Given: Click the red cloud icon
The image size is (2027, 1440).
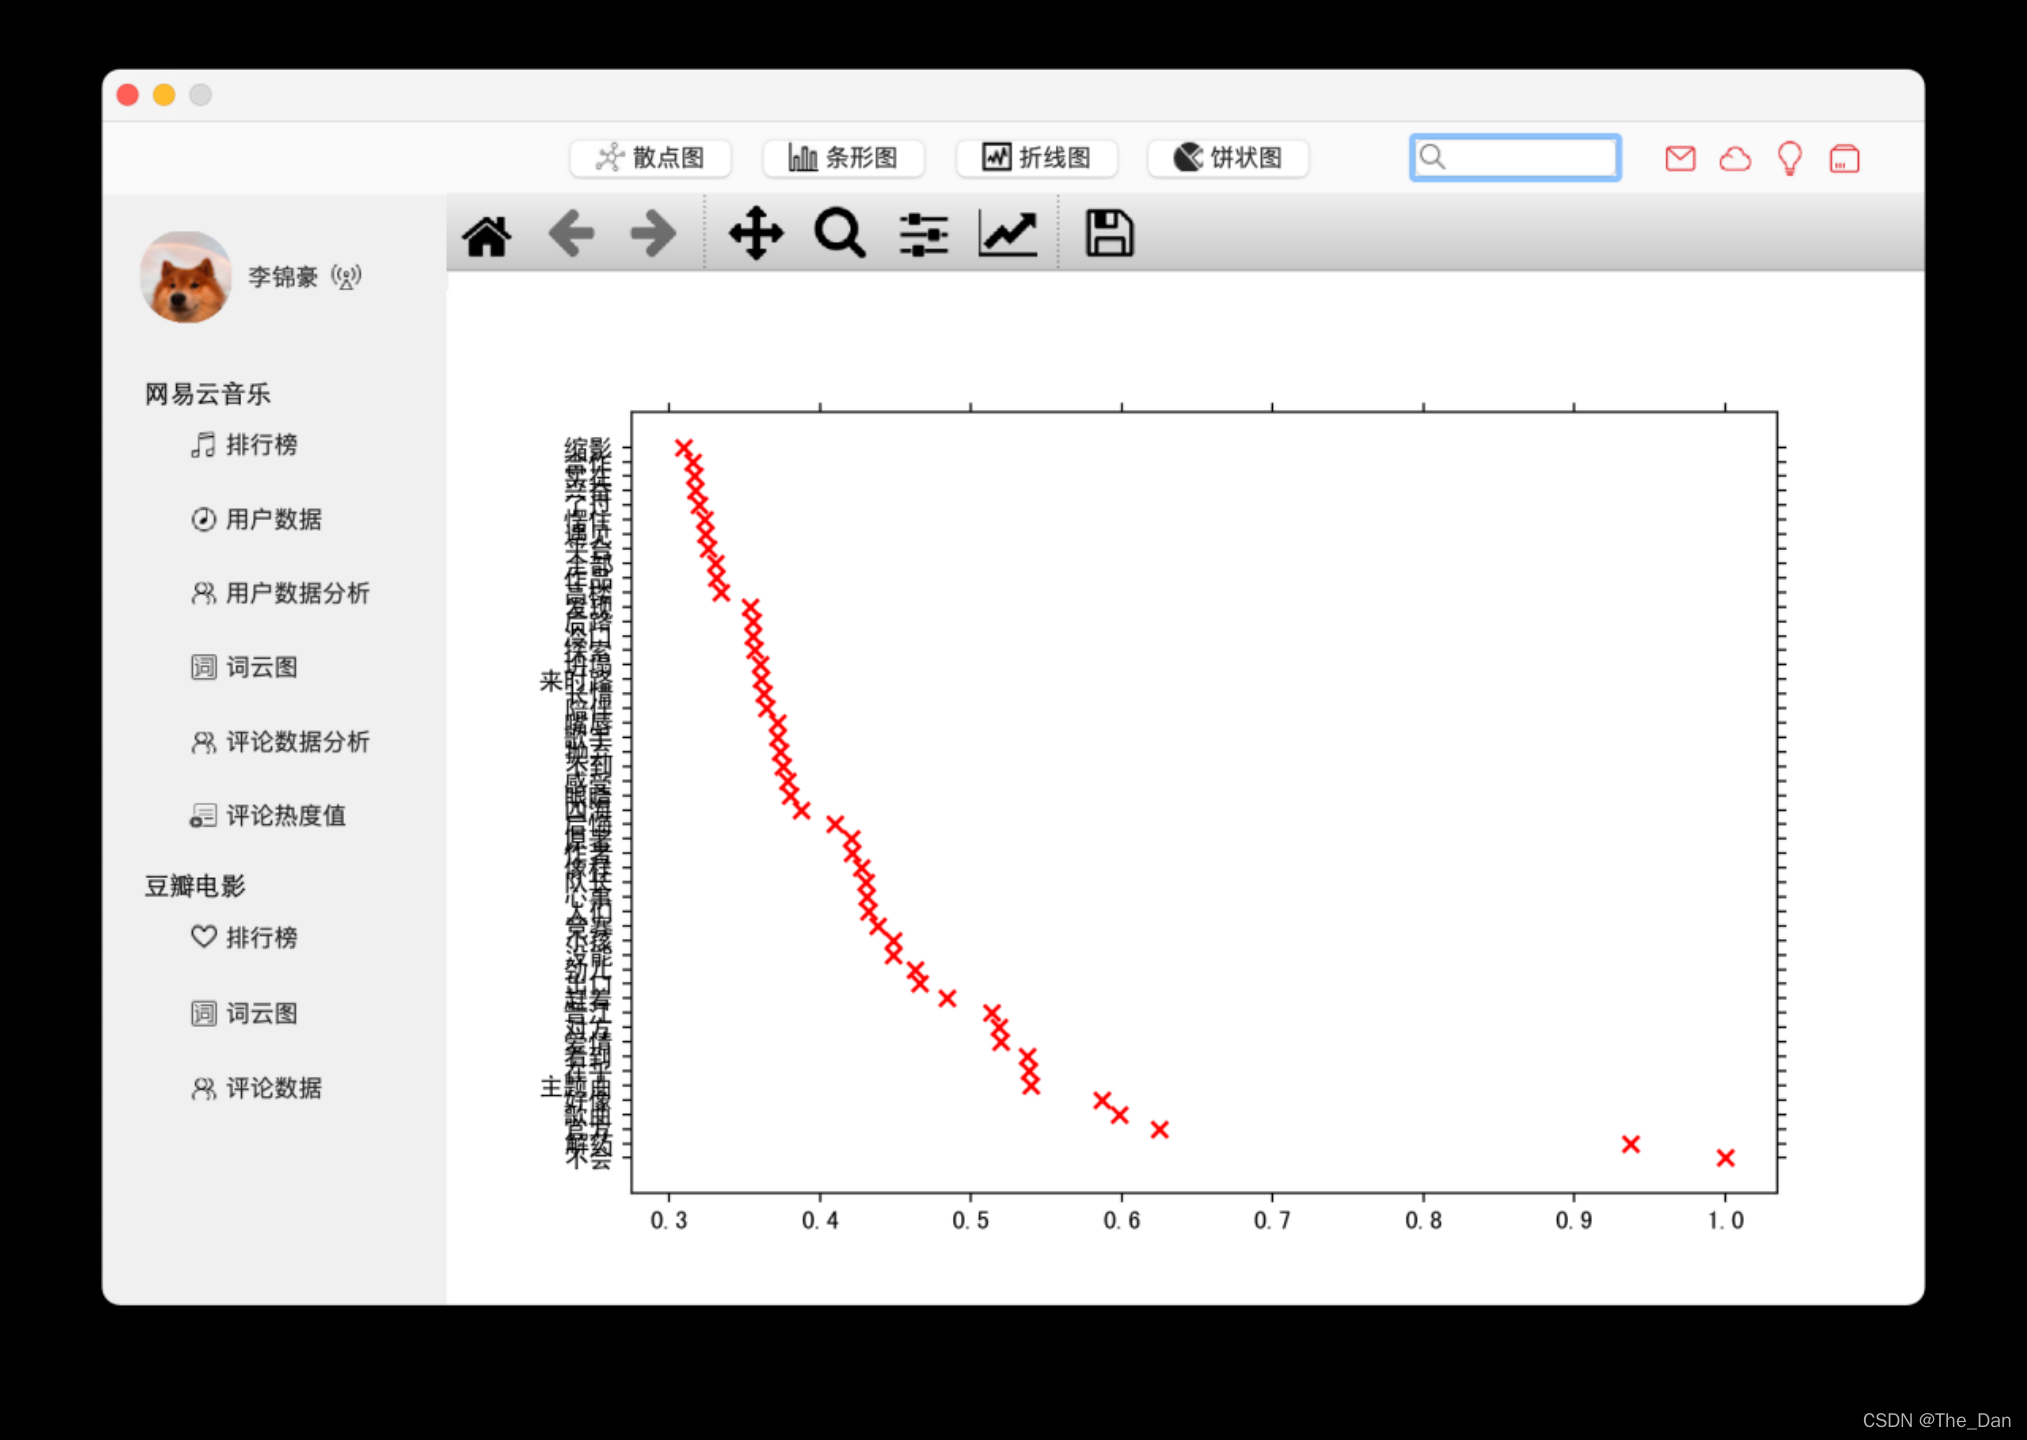Looking at the screenshot, I should [x=1735, y=159].
